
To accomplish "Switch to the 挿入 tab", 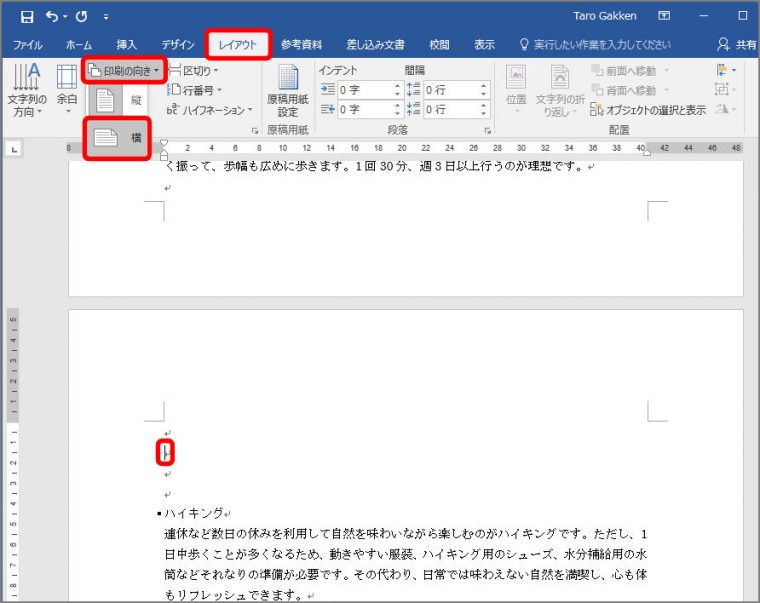I will pyautogui.click(x=127, y=45).
